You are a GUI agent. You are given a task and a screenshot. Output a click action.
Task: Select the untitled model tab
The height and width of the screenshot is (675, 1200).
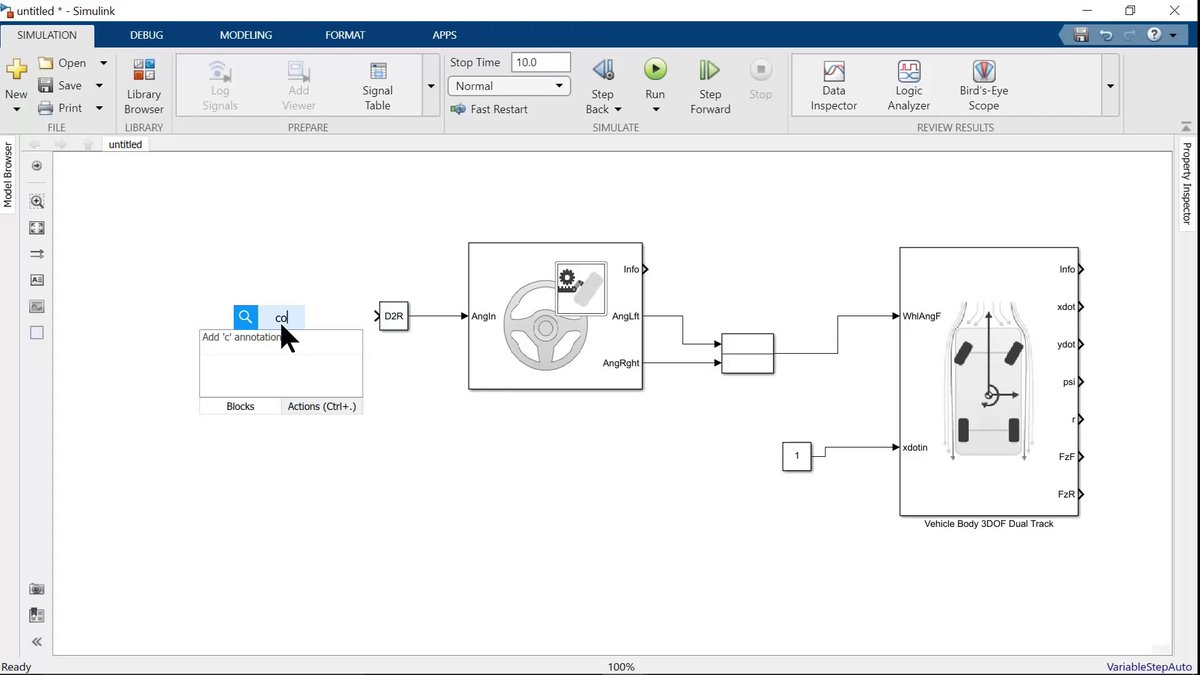tap(126, 144)
